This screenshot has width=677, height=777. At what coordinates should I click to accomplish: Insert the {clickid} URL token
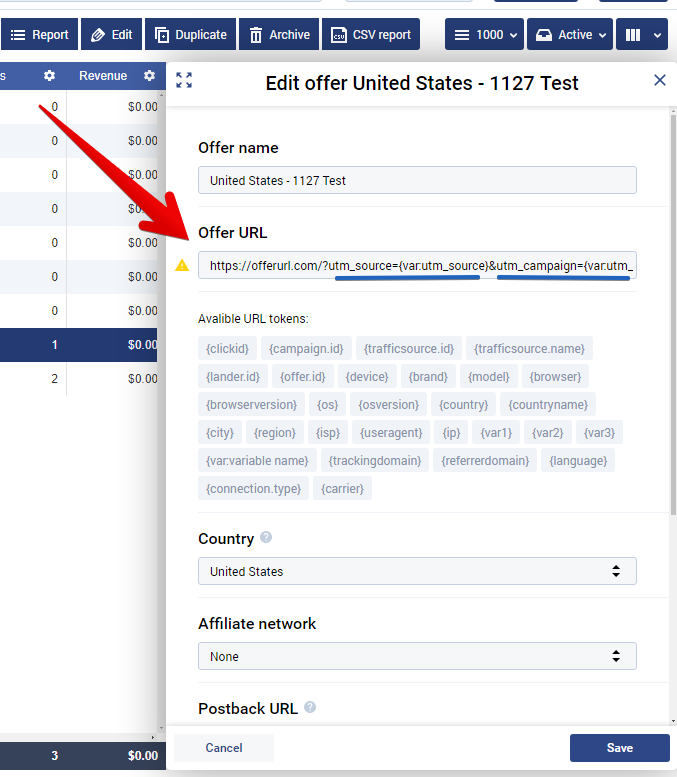coord(227,349)
